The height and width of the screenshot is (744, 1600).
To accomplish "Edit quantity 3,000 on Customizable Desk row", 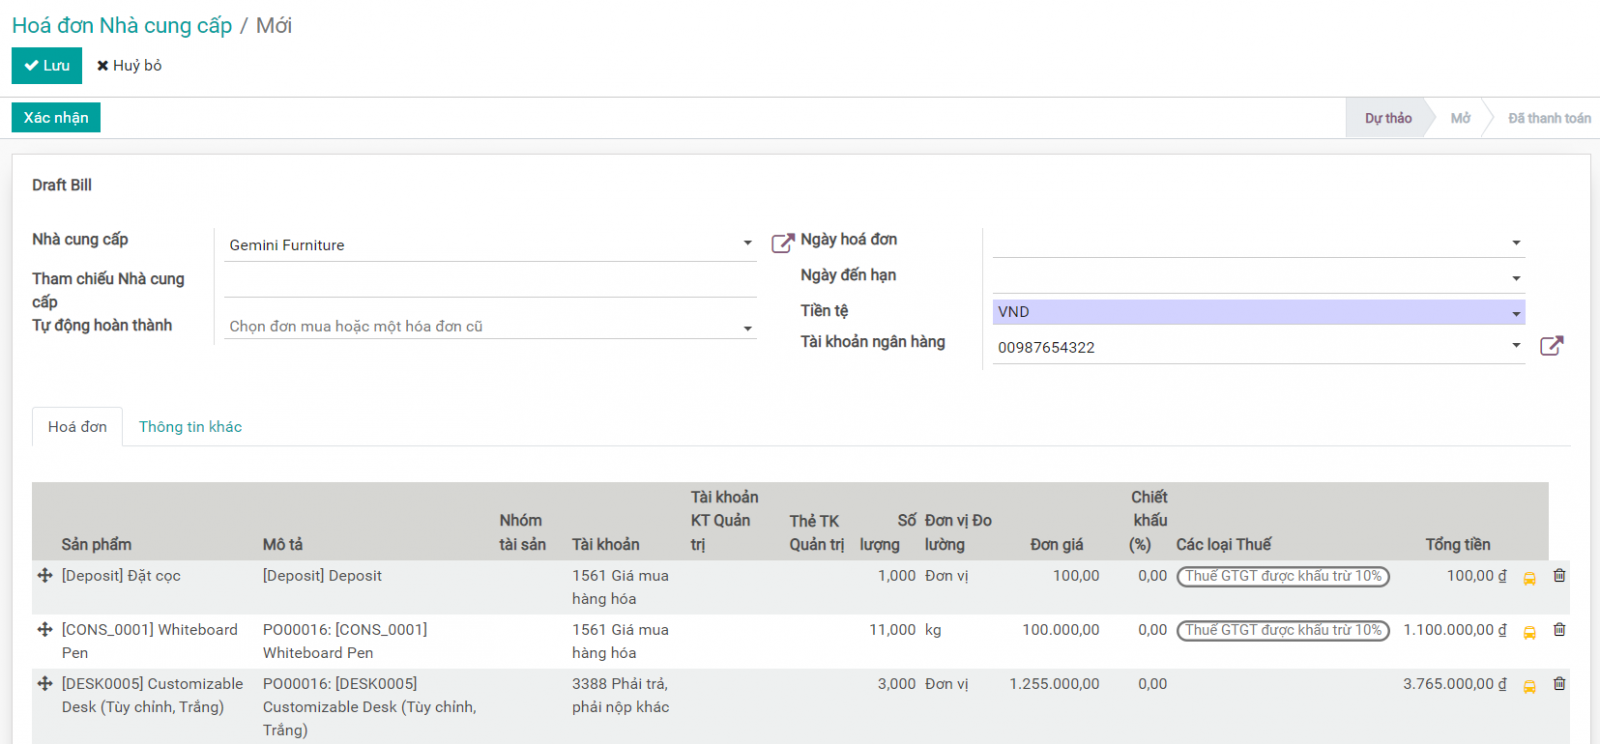I will (x=896, y=684).
